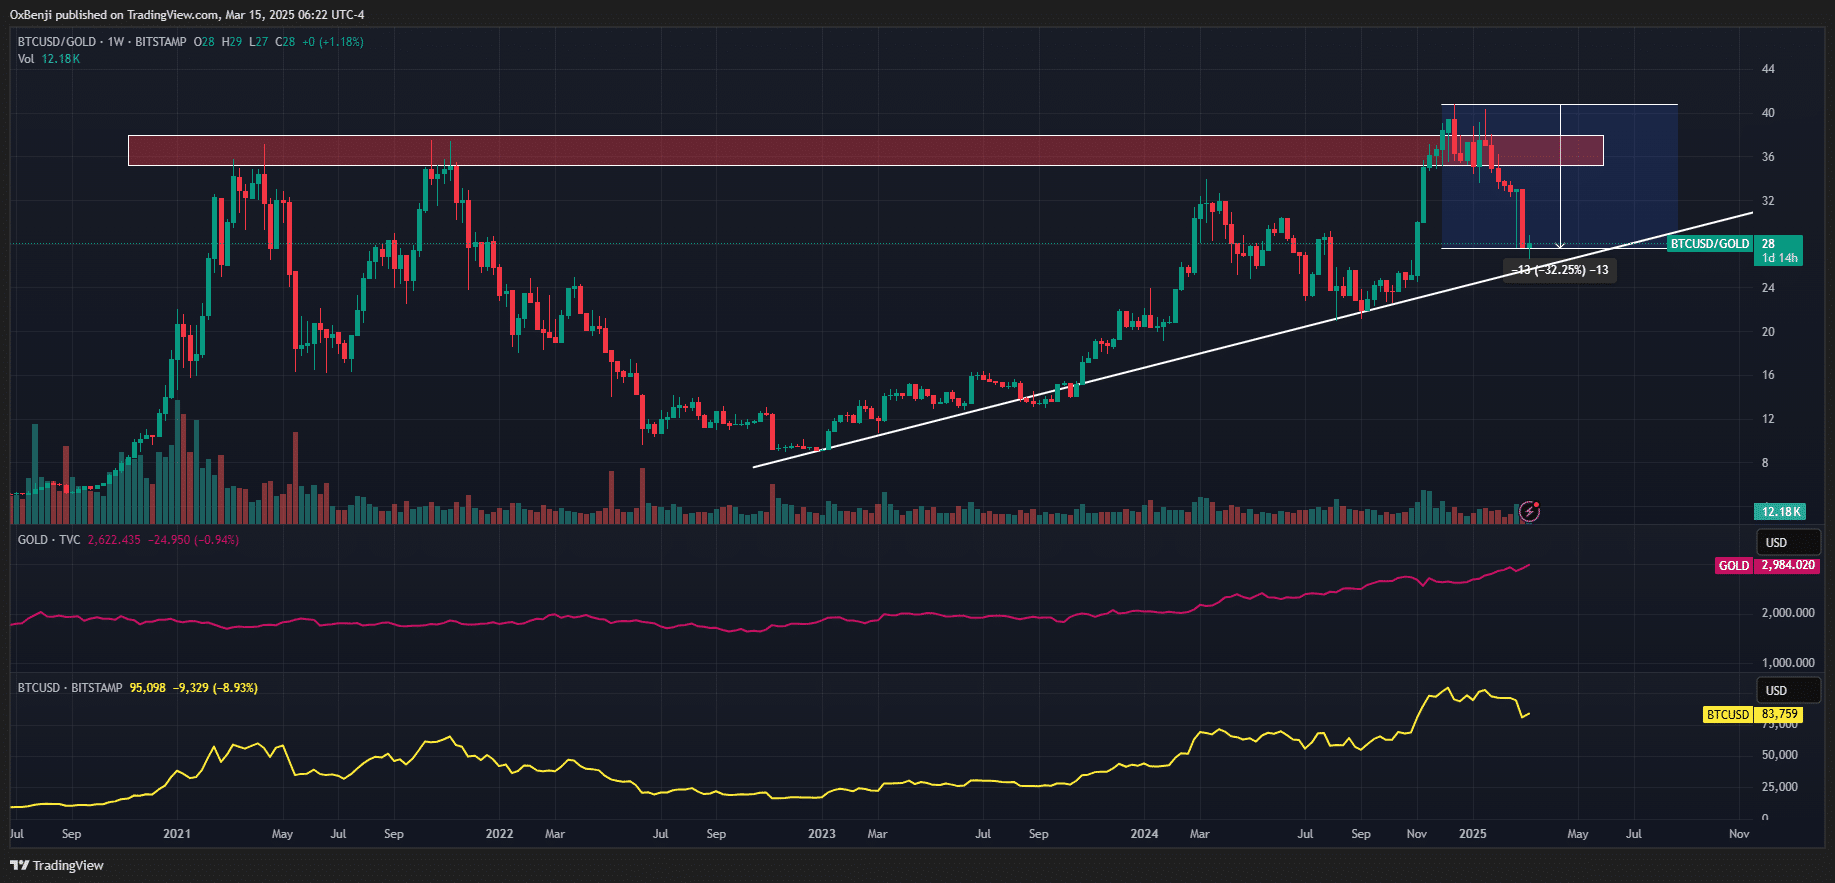The height and width of the screenshot is (883, 1835).
Task: Click the 36 level on price axis
Action: click(1768, 157)
